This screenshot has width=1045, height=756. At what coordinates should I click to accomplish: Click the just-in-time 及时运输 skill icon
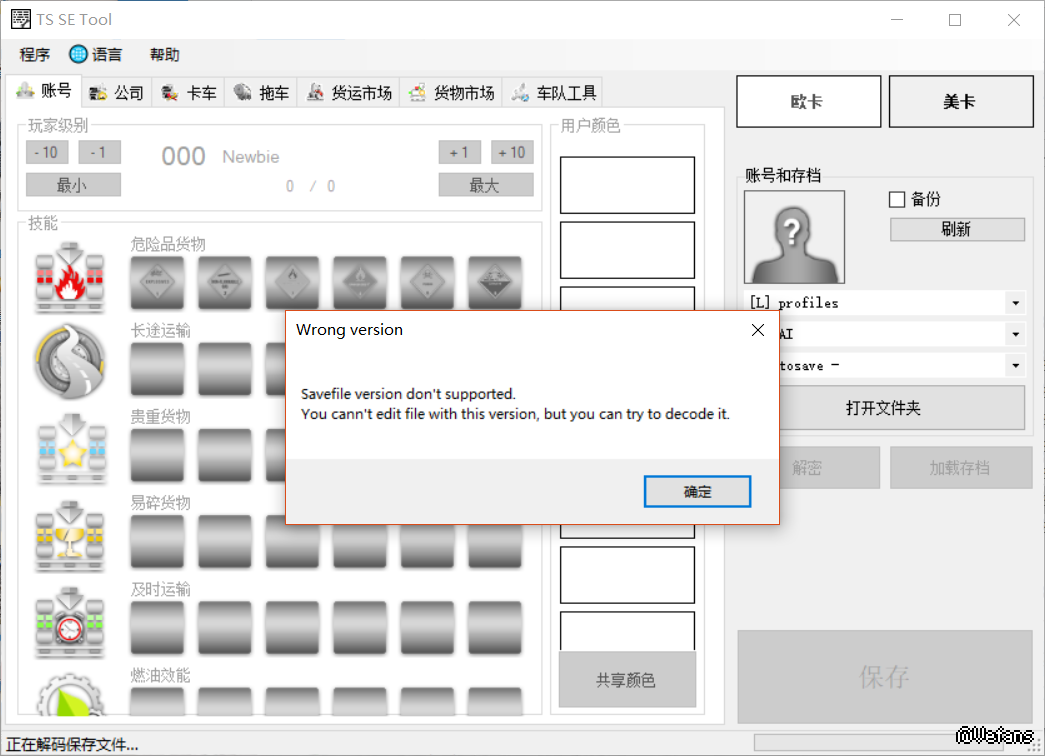[70, 622]
